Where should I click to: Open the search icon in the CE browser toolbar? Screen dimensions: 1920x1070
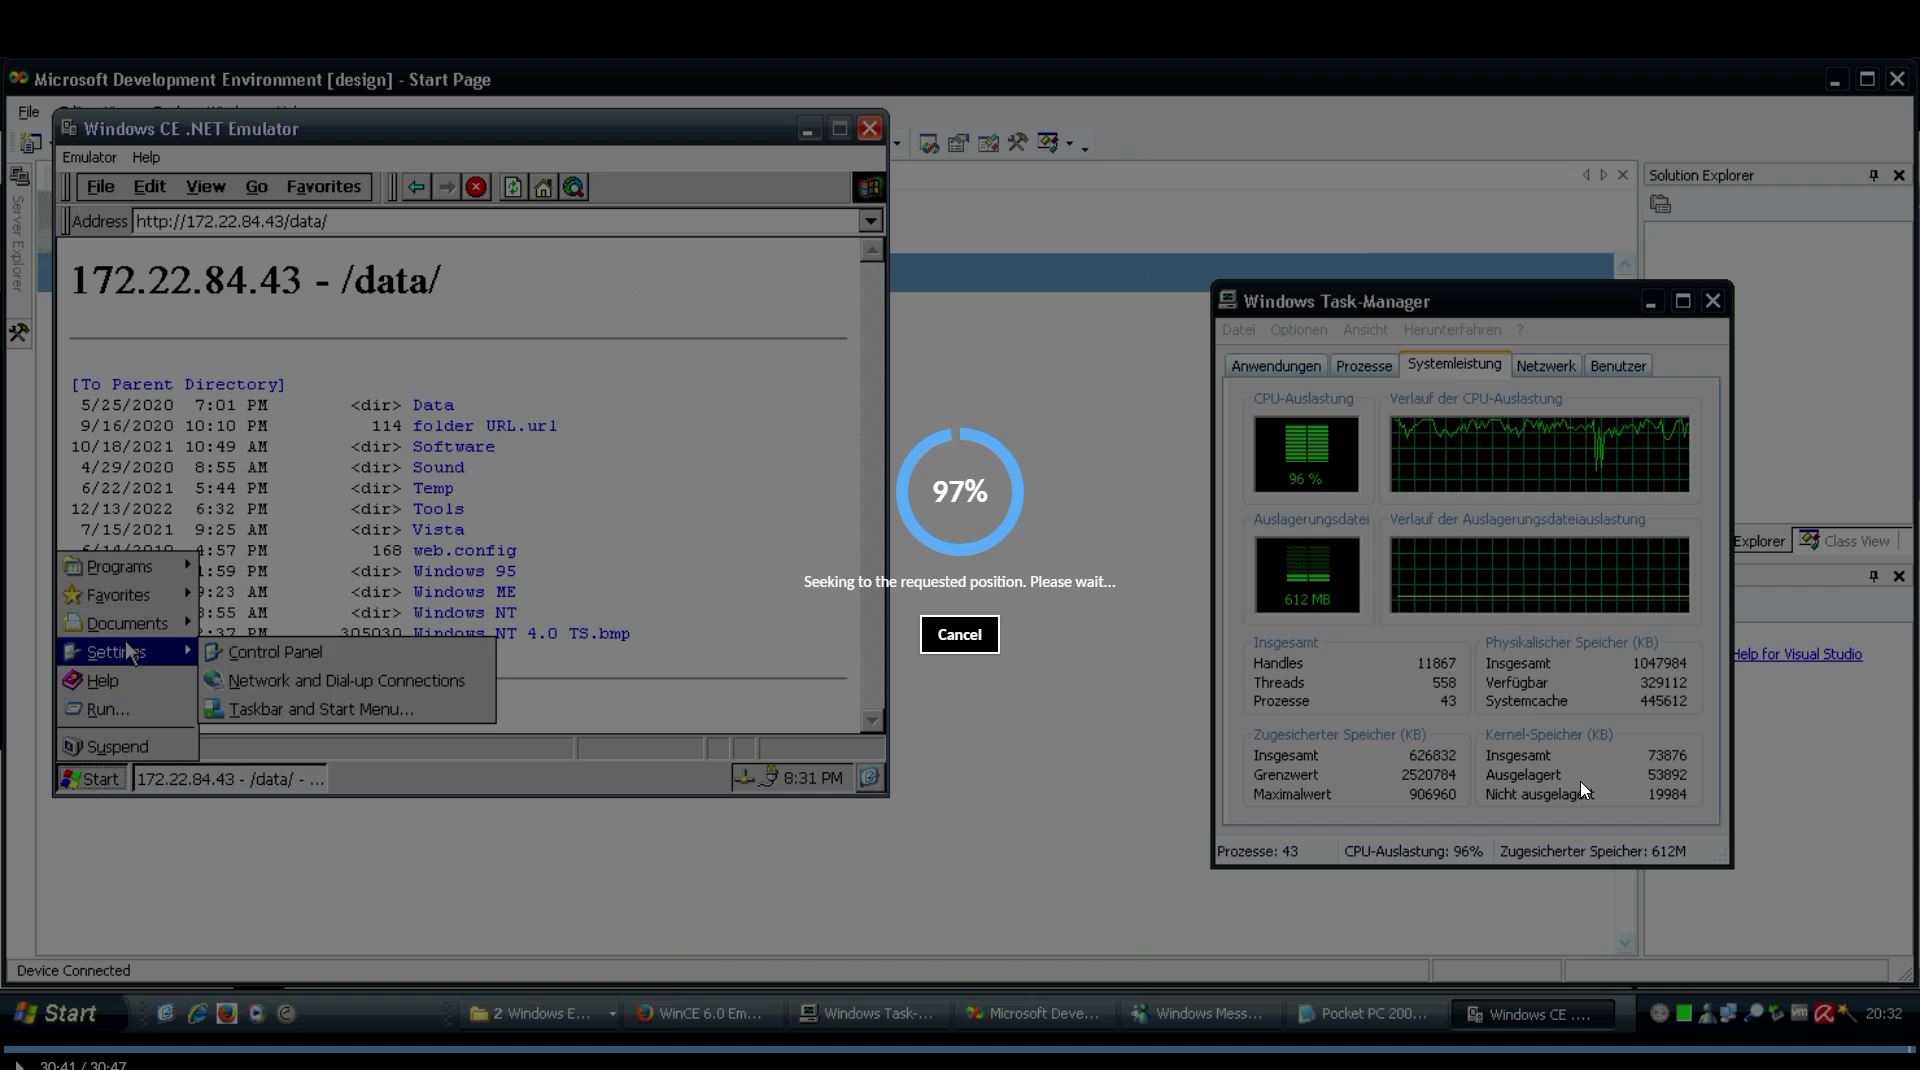573,187
